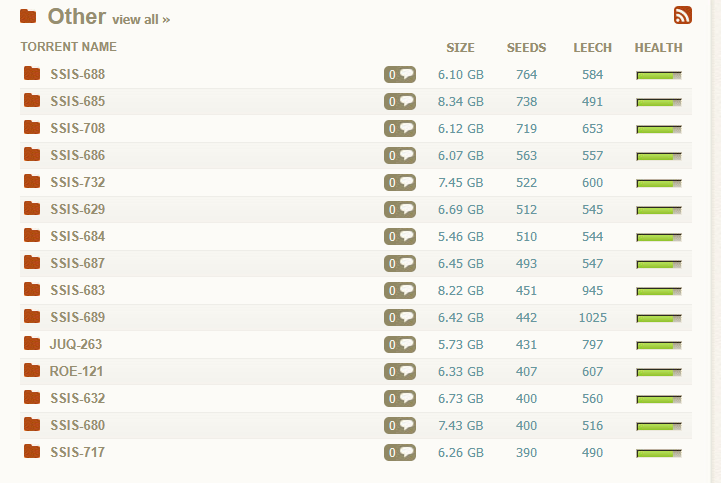Open comments bubble for JUQ-263
The image size is (721, 483).
pyautogui.click(x=400, y=345)
